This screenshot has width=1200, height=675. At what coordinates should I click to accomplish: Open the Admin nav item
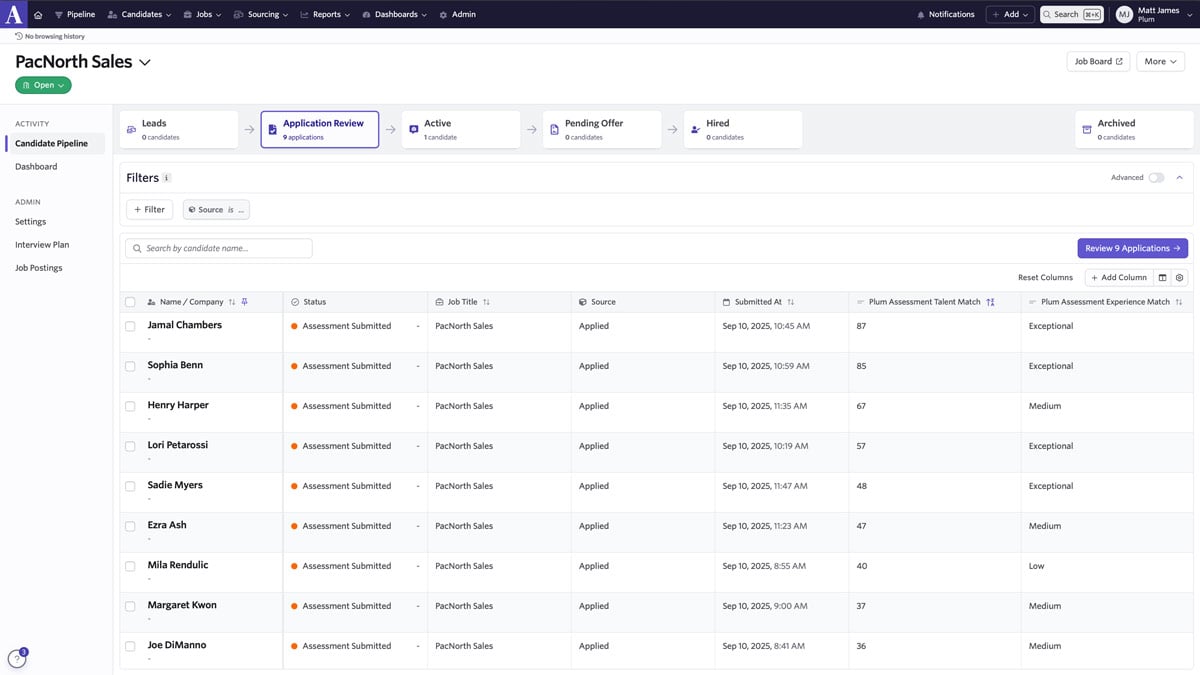pos(457,15)
